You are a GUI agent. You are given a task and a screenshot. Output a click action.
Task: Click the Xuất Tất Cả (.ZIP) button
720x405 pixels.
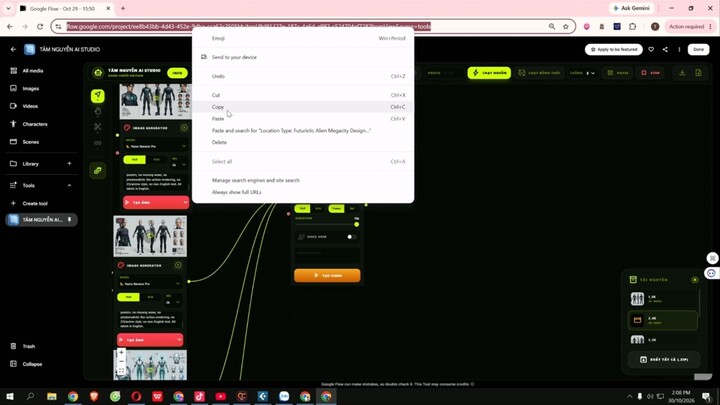pos(664,359)
